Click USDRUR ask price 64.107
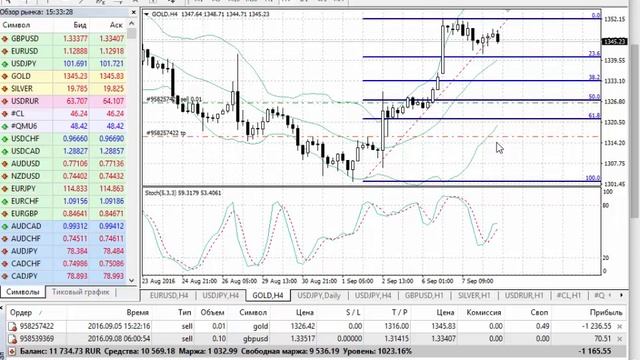The height and width of the screenshot is (360, 640). click(x=113, y=101)
